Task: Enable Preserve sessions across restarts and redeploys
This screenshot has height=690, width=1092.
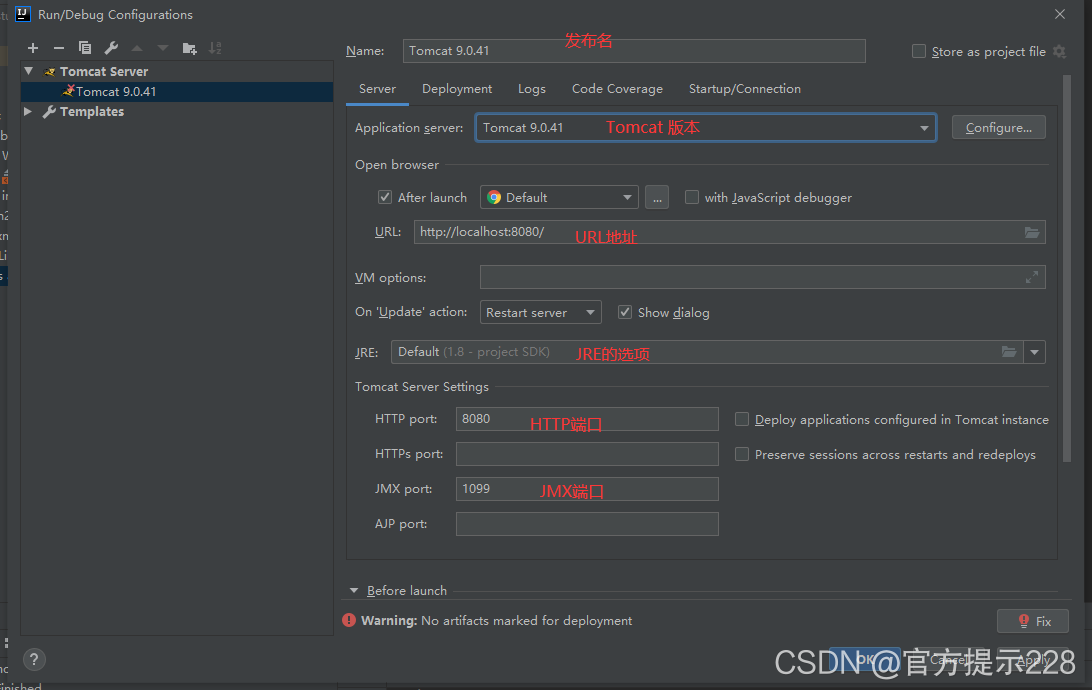Action: click(x=742, y=454)
